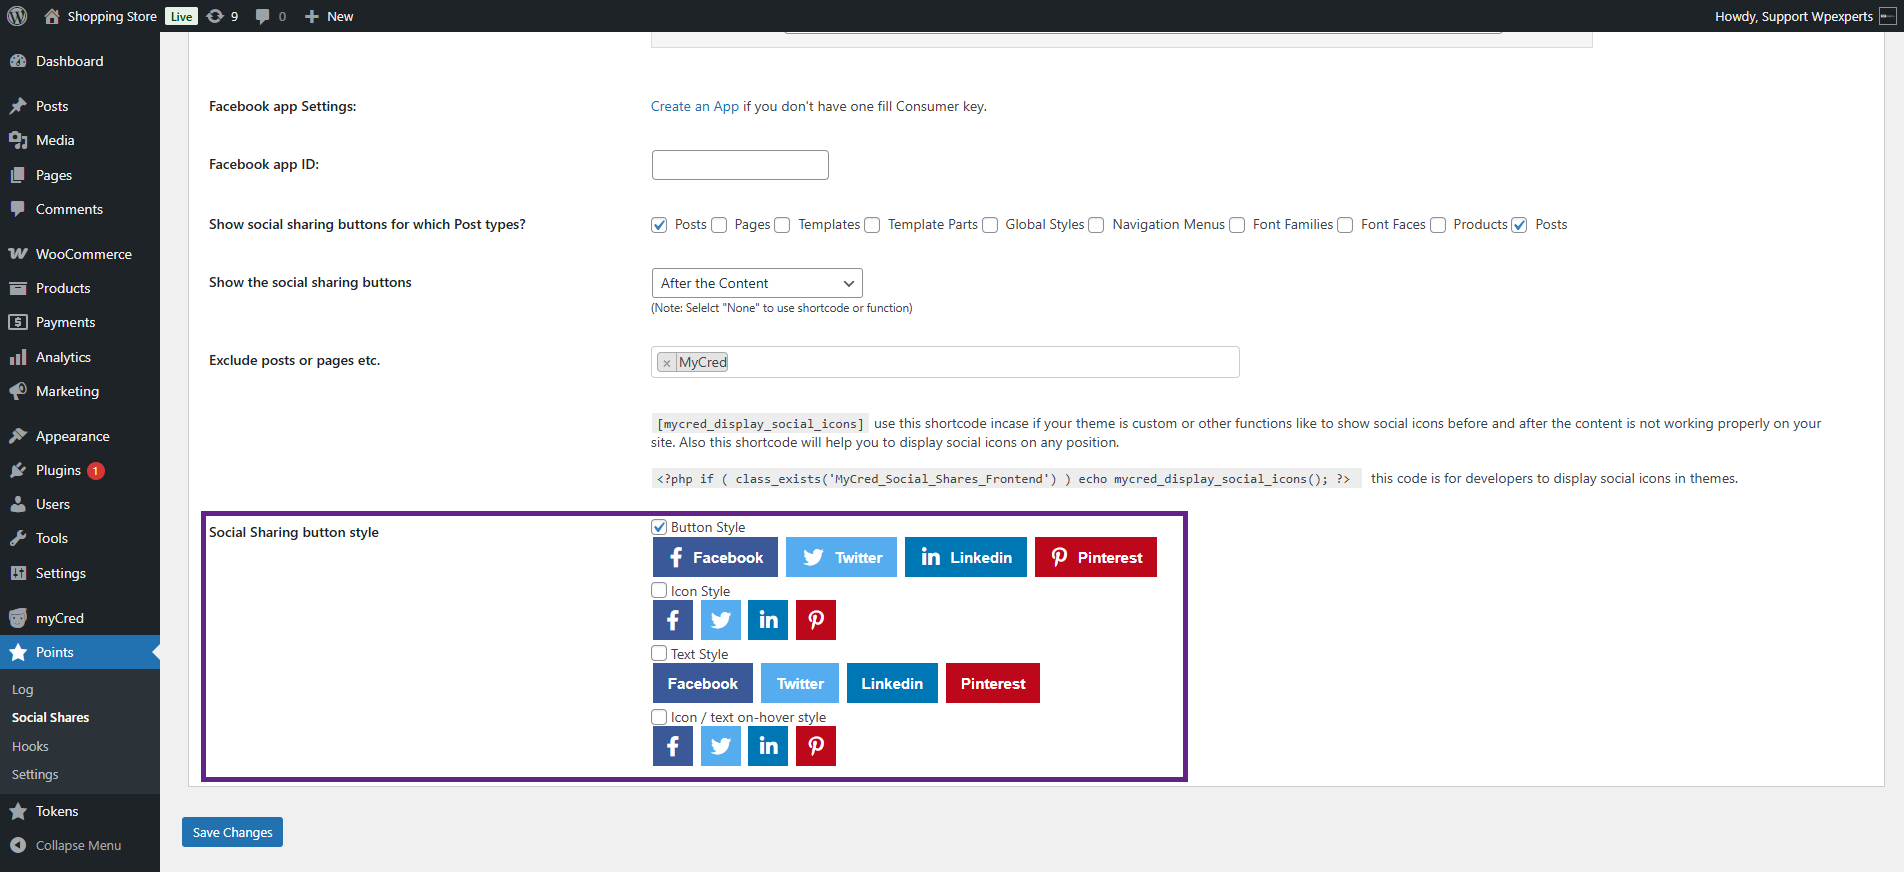Open WooCommerce in the sidebar
Viewport: 1904px width, 872px height.
[83, 254]
